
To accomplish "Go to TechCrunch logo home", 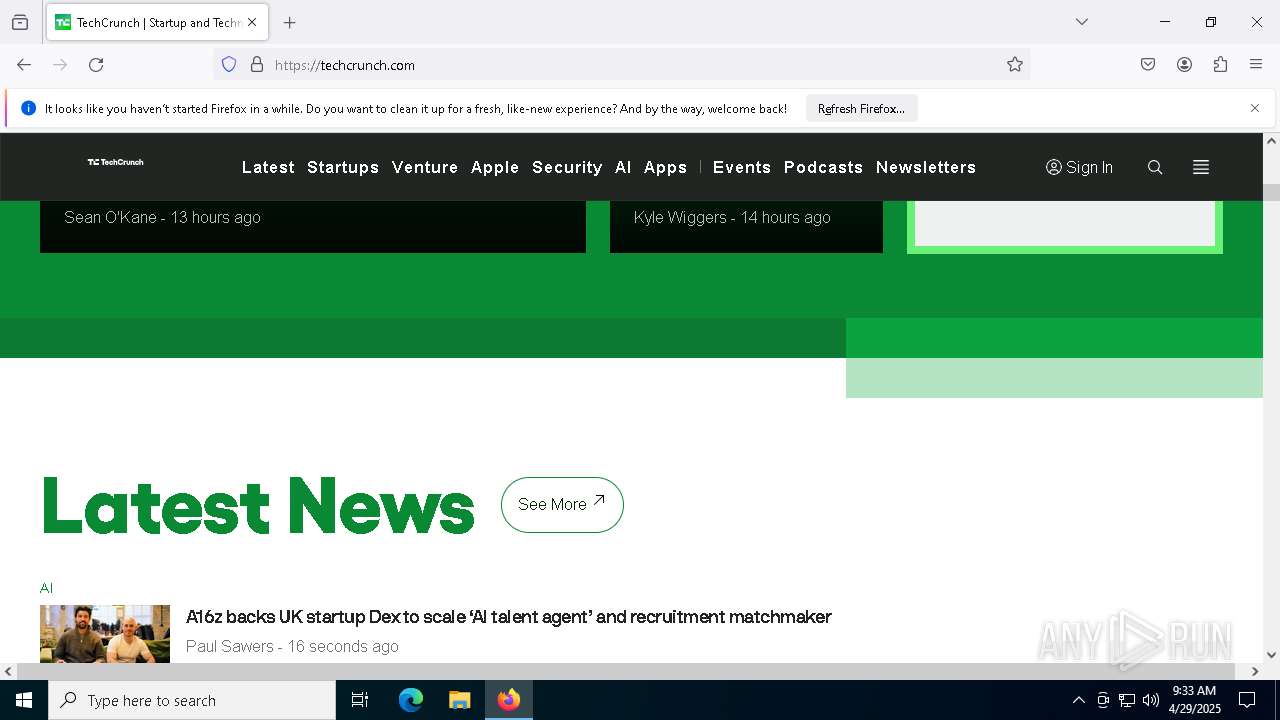I will [x=115, y=162].
